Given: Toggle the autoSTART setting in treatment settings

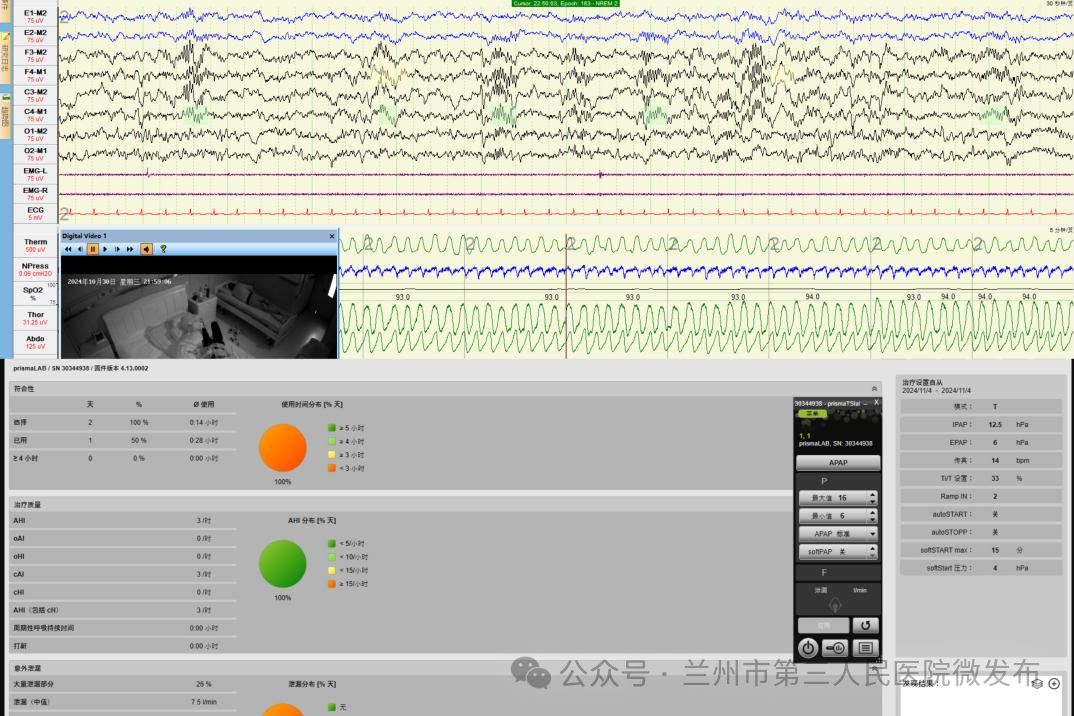Looking at the screenshot, I should click(x=995, y=514).
